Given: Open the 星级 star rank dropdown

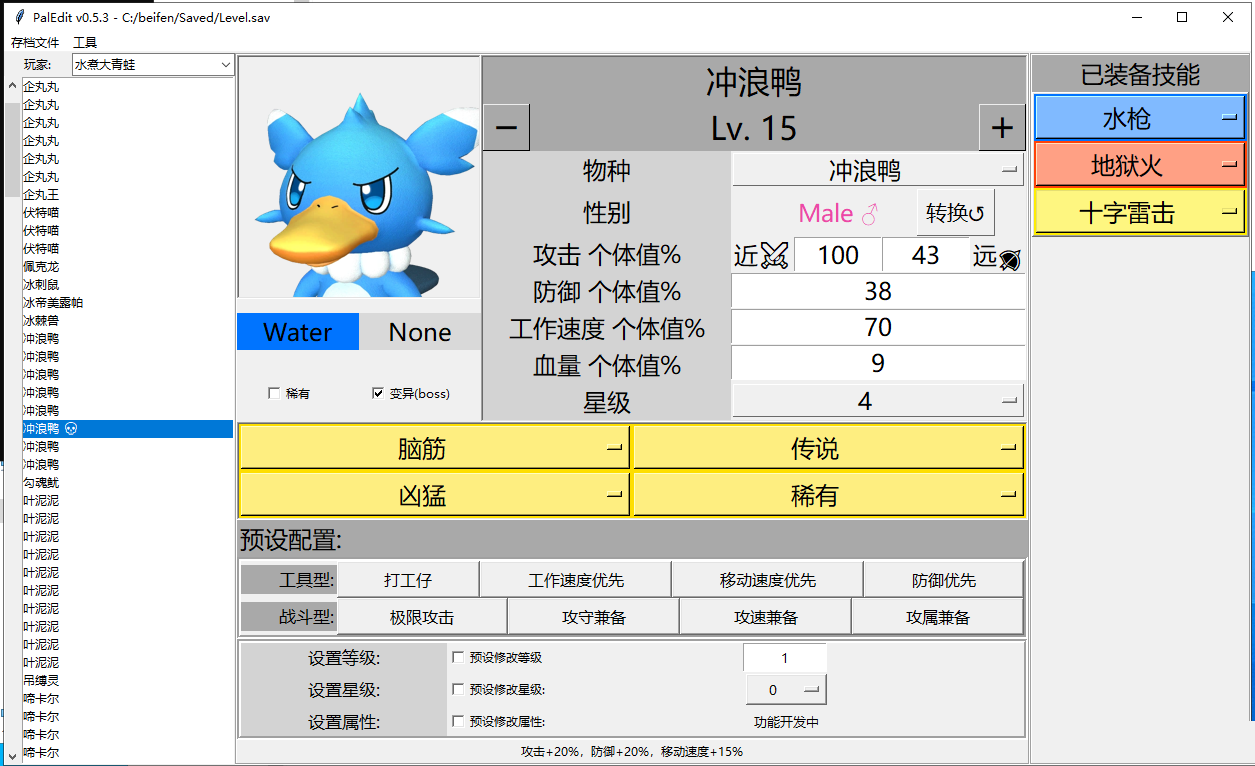Looking at the screenshot, I should click(878, 402).
